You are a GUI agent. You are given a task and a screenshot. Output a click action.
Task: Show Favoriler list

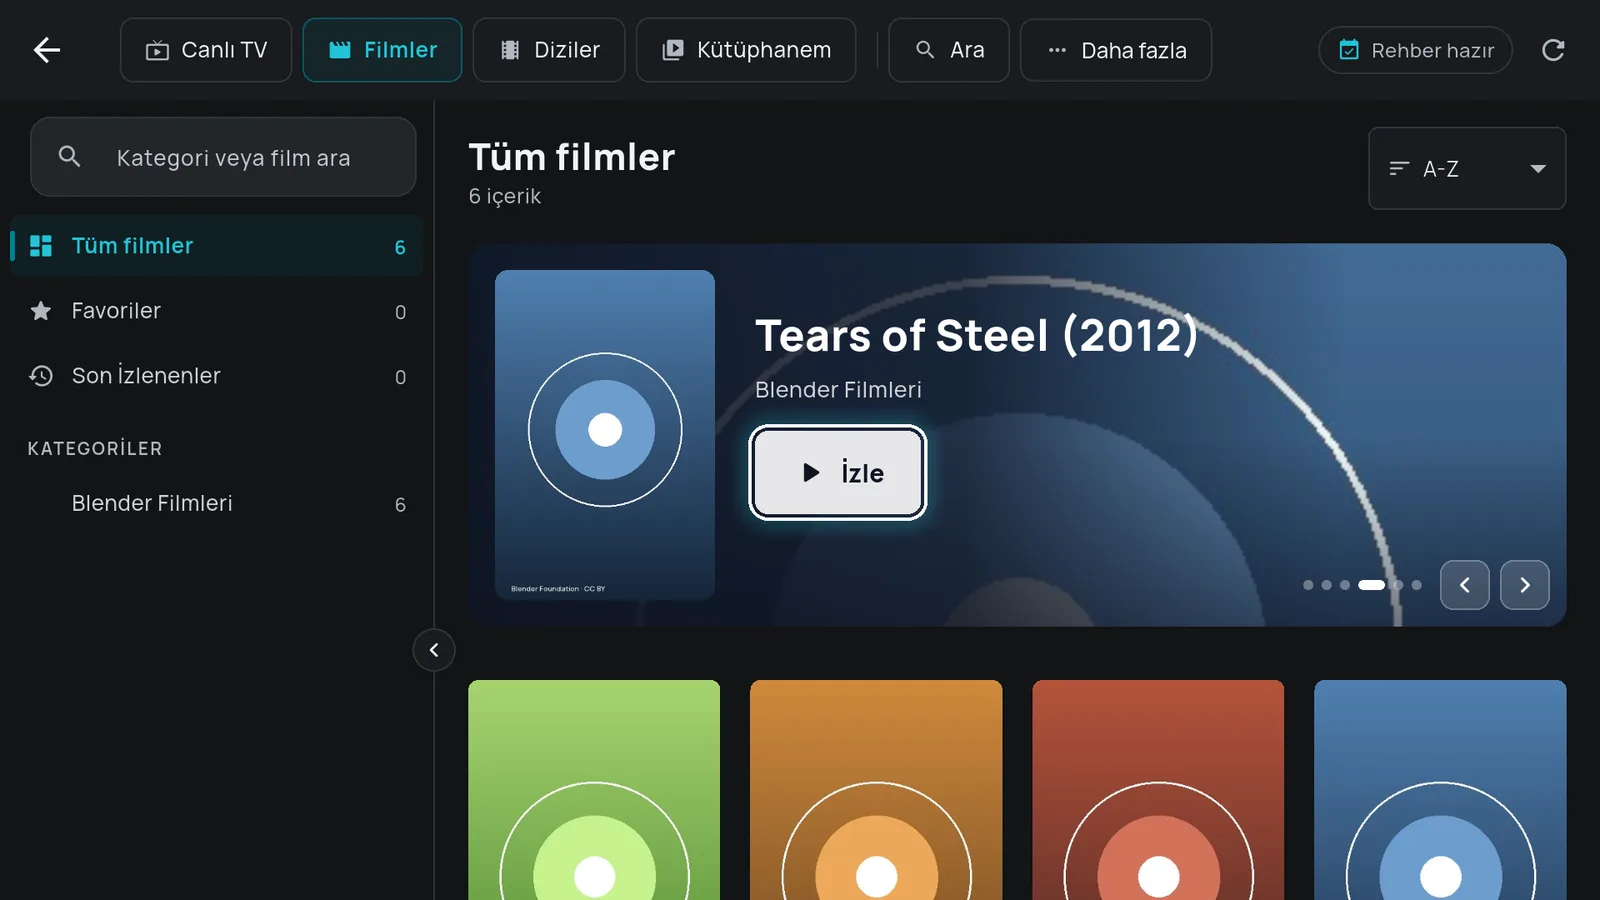[216, 311]
